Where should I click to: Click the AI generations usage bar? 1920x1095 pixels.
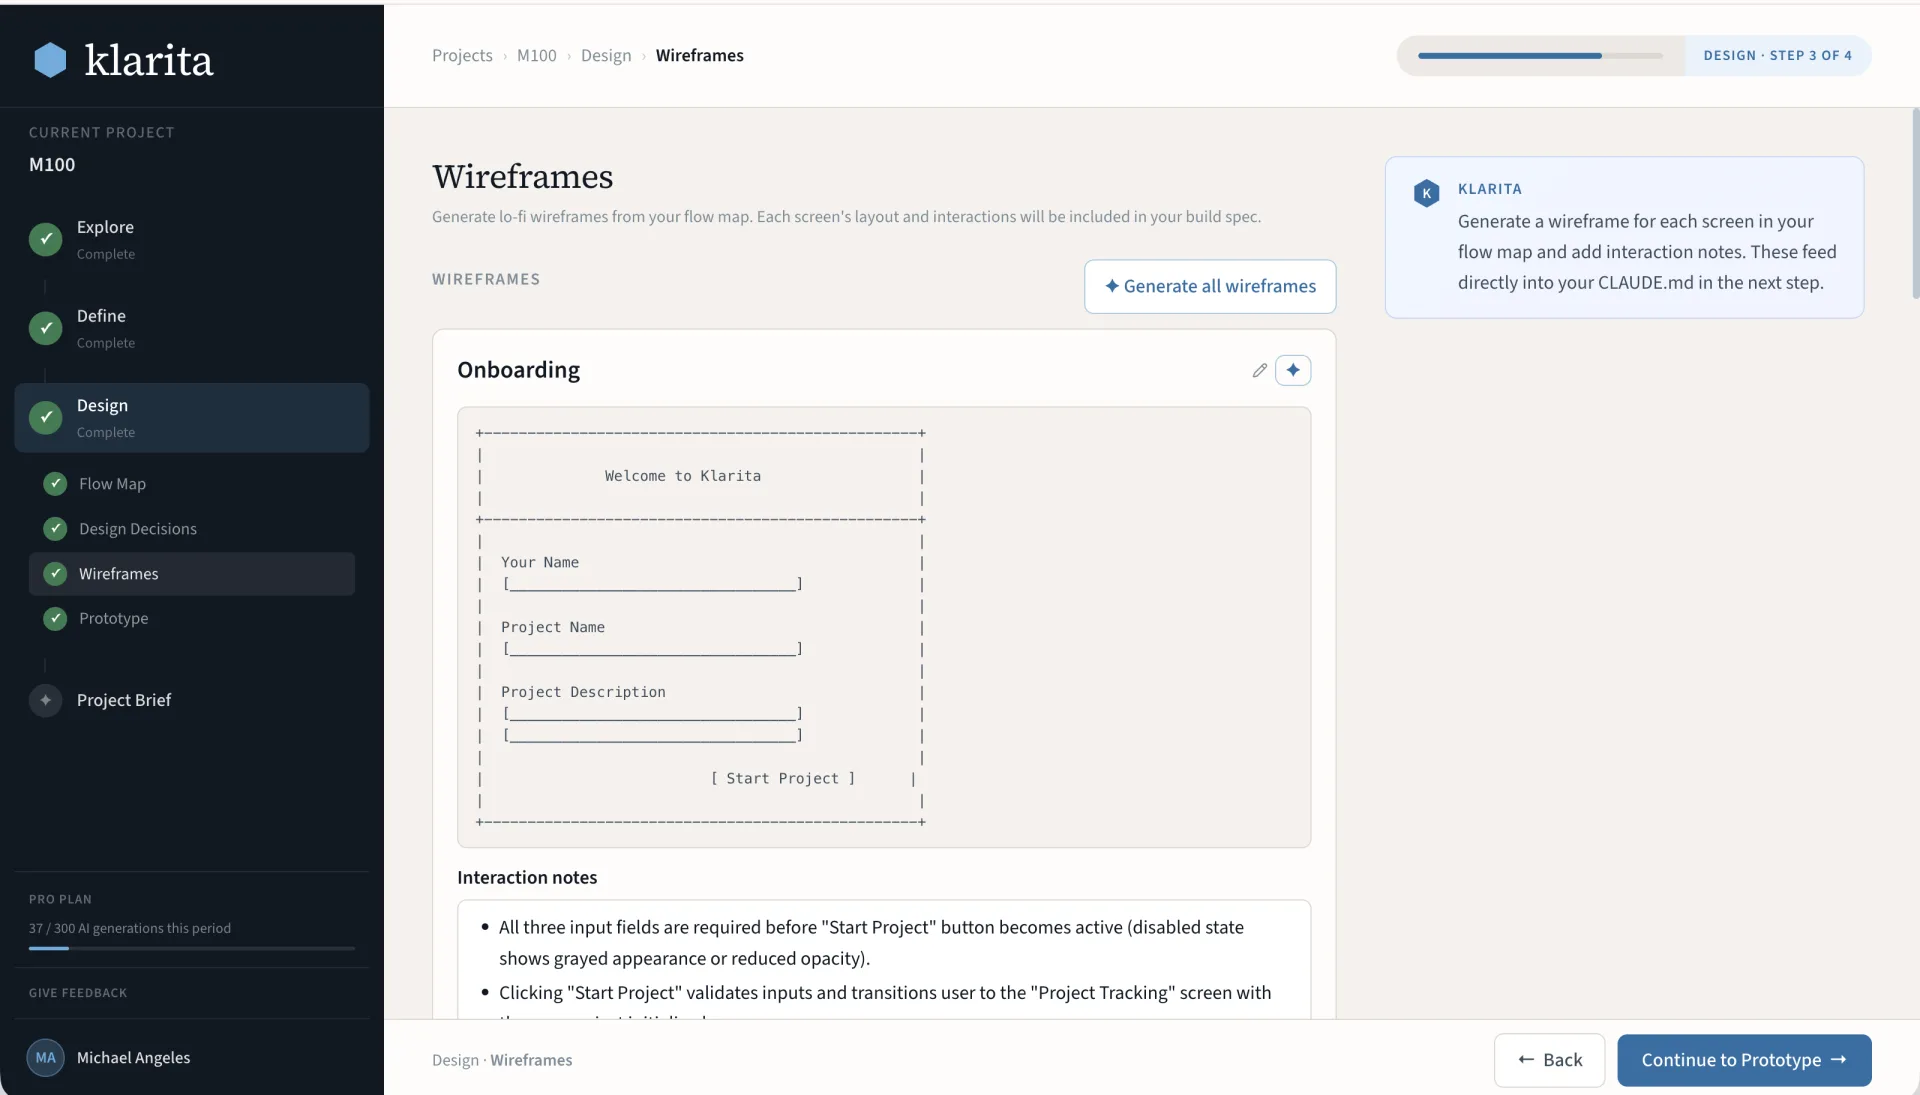tap(192, 948)
